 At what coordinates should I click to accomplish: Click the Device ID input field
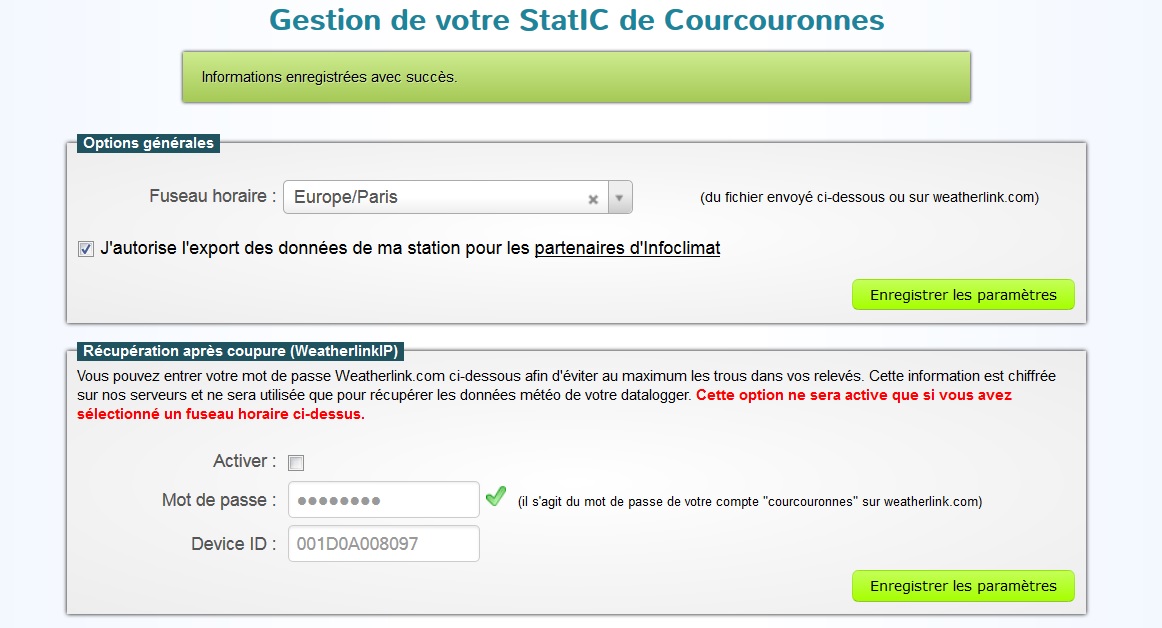[x=384, y=544]
